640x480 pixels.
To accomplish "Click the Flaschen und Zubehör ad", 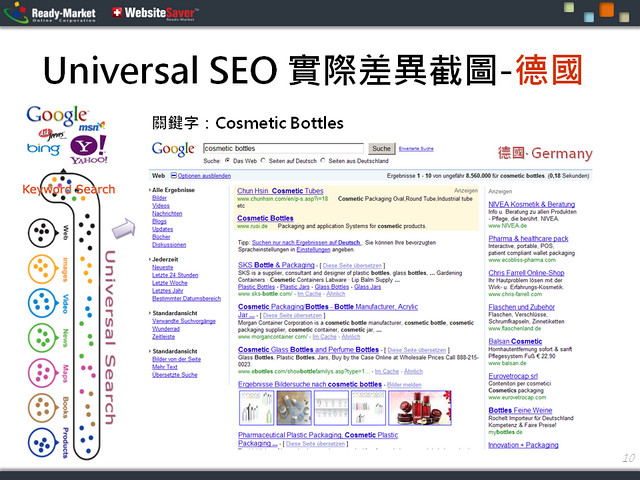I will coord(521,307).
